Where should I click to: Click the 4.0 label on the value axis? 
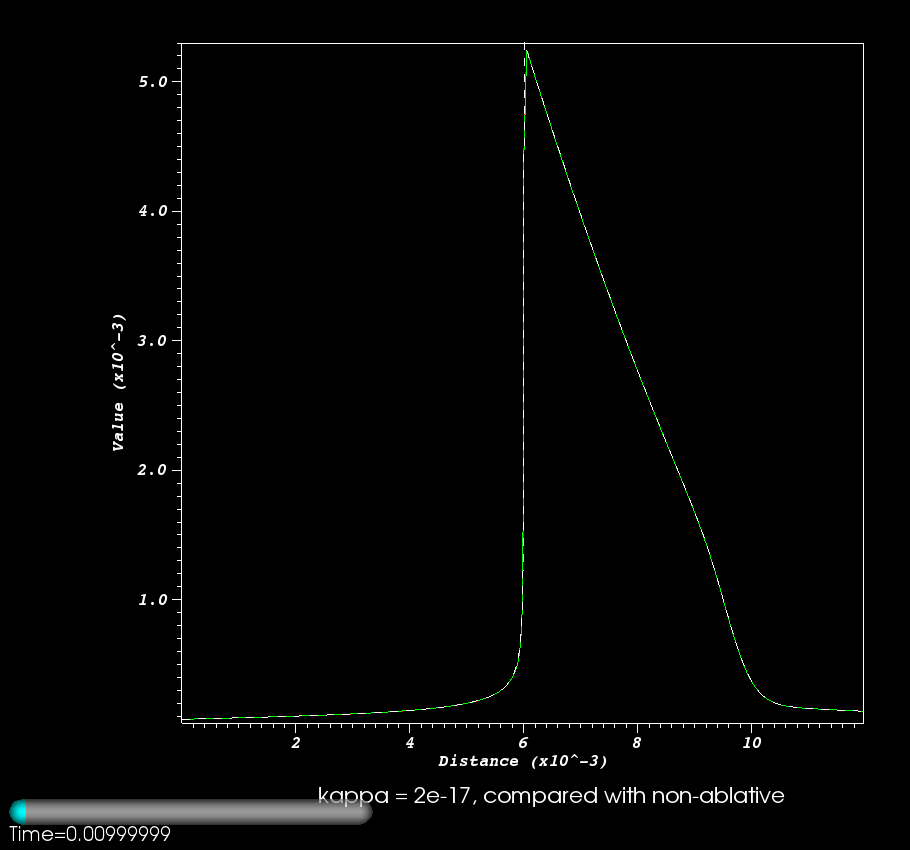point(153,211)
